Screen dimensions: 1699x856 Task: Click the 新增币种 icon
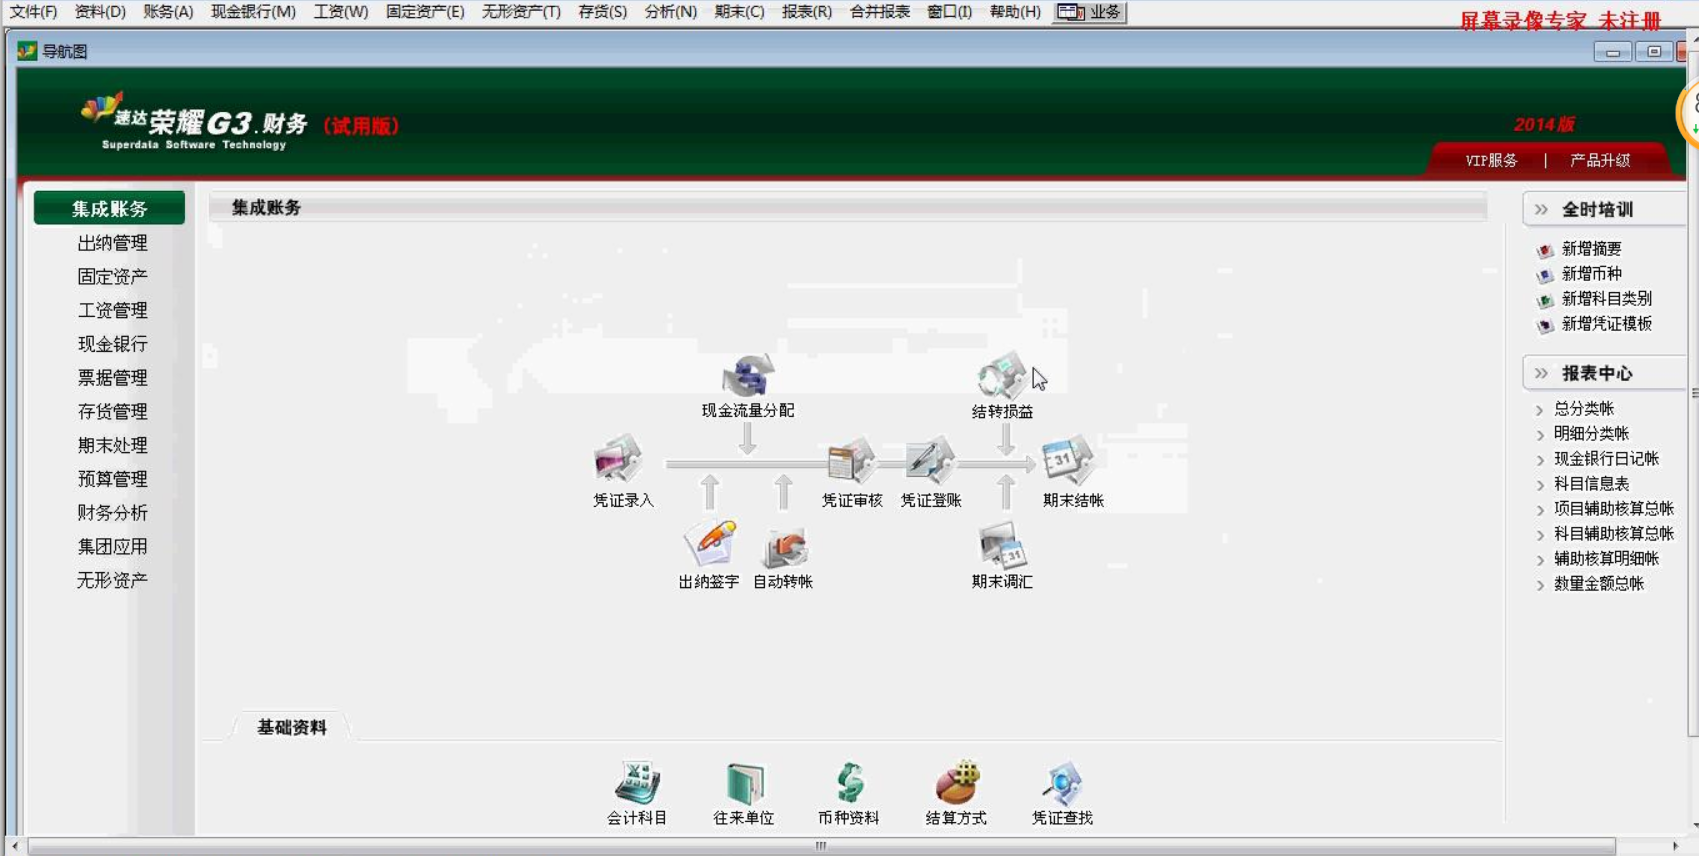coord(1545,275)
